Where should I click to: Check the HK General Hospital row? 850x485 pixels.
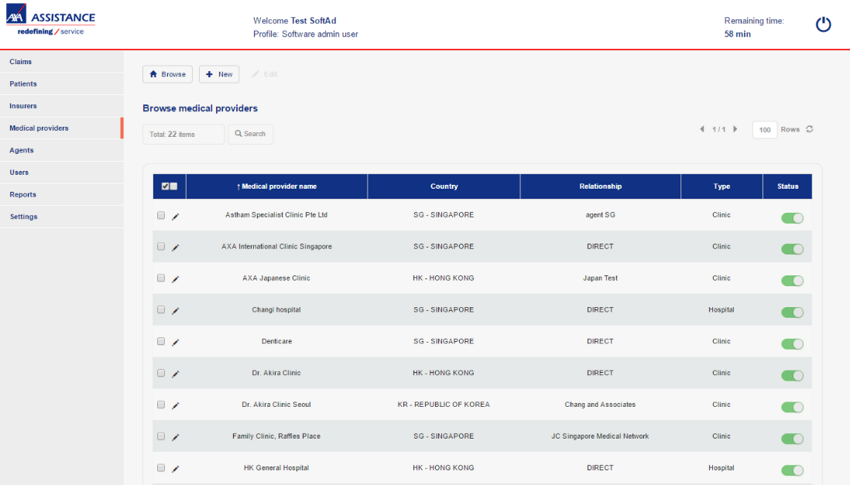pyautogui.click(x=161, y=468)
